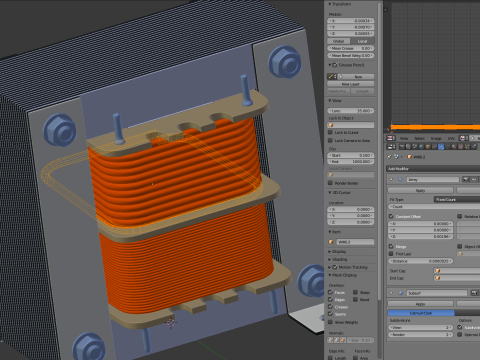This screenshot has height=360, width=480.
Task: Enable the First Last checkbox
Action: tap(391, 254)
